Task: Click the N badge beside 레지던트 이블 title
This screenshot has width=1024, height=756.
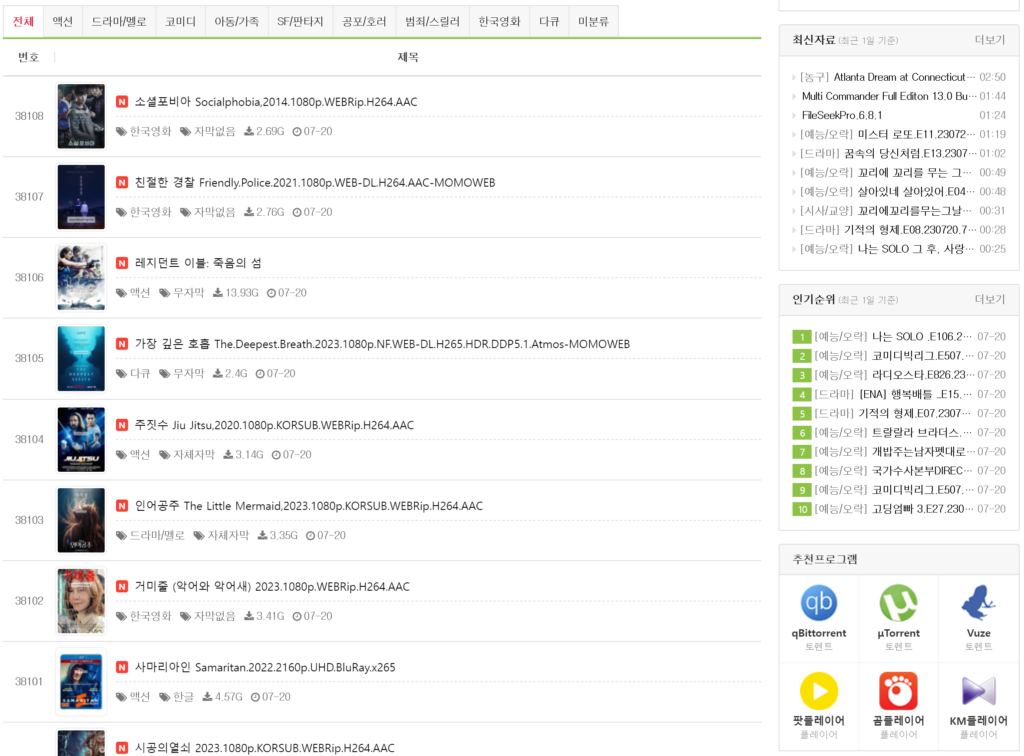Action: (x=122, y=263)
